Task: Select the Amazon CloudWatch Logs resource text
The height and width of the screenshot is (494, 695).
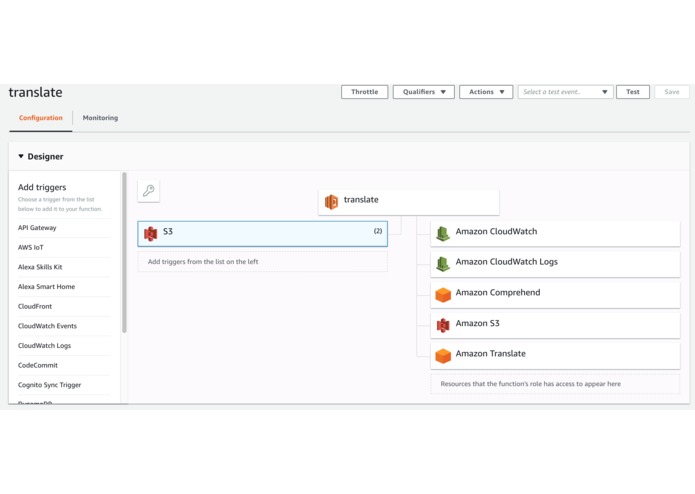Action: coord(507,262)
